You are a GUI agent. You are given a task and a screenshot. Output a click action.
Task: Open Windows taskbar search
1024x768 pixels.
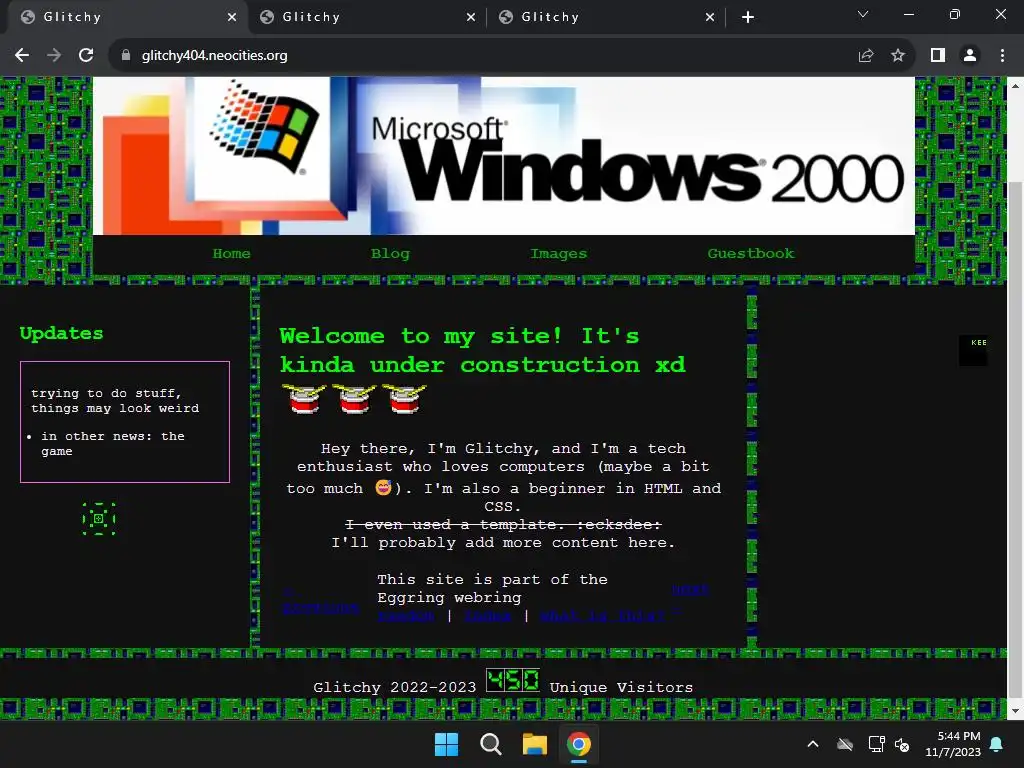[490, 744]
